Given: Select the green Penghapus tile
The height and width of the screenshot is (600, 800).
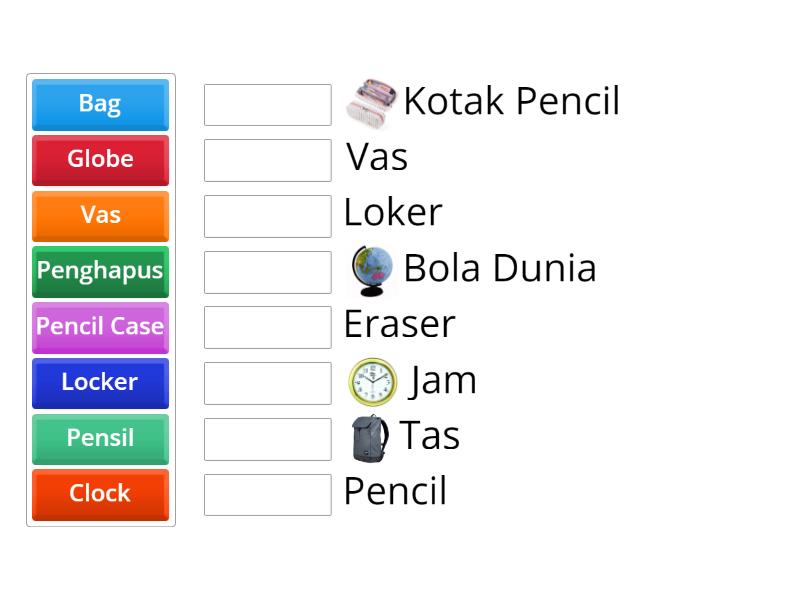Looking at the screenshot, I should tap(100, 272).
